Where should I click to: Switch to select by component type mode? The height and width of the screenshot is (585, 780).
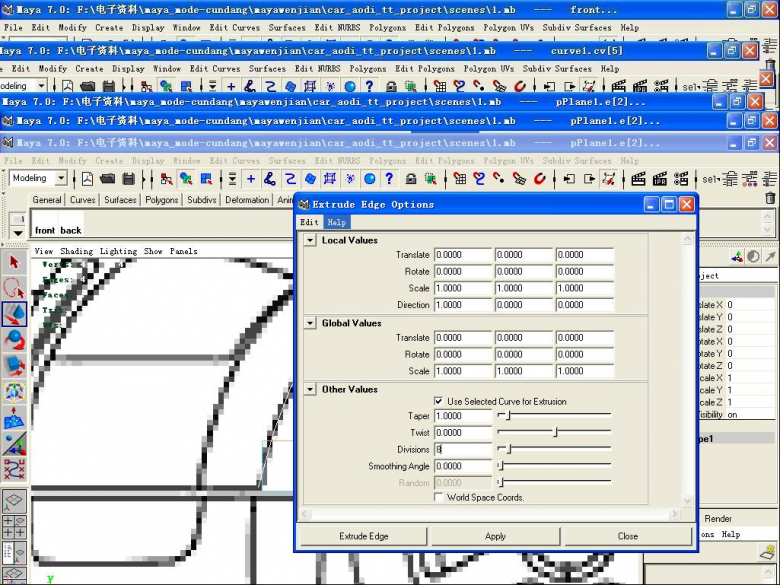tap(206, 179)
